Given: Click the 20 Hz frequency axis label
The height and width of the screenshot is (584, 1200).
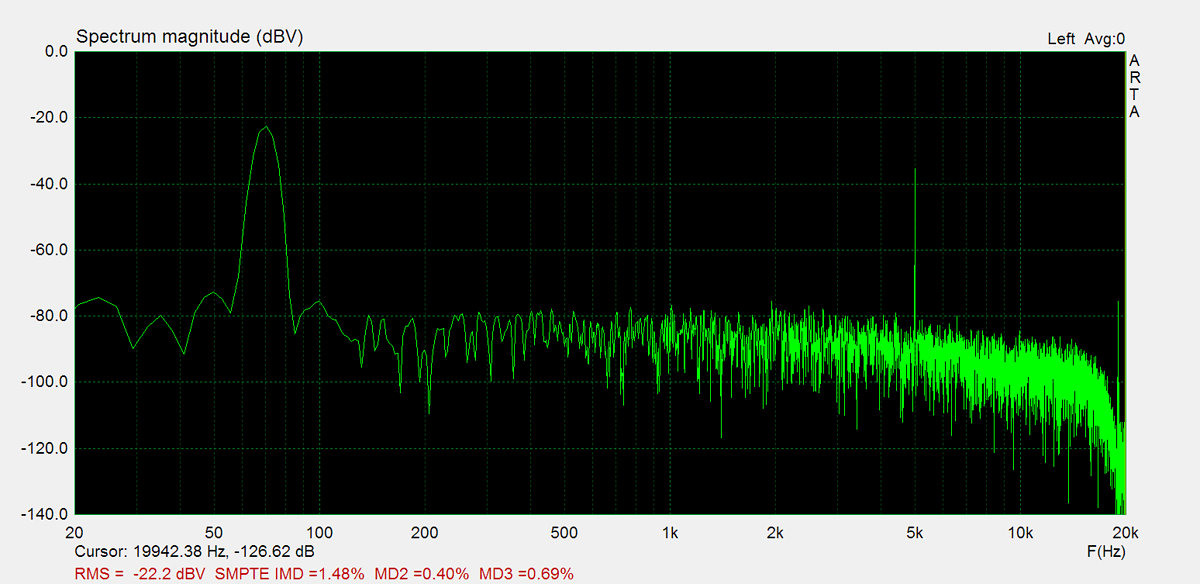Looking at the screenshot, I should [74, 531].
